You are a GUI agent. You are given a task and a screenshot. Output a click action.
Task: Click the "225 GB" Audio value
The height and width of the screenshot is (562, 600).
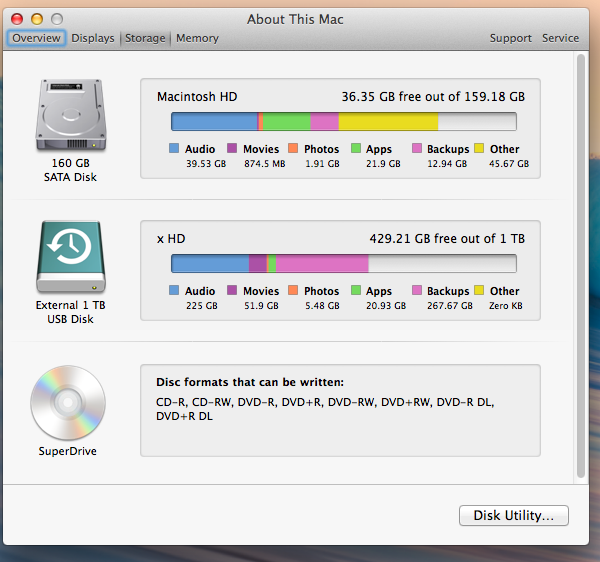[x=202, y=306]
